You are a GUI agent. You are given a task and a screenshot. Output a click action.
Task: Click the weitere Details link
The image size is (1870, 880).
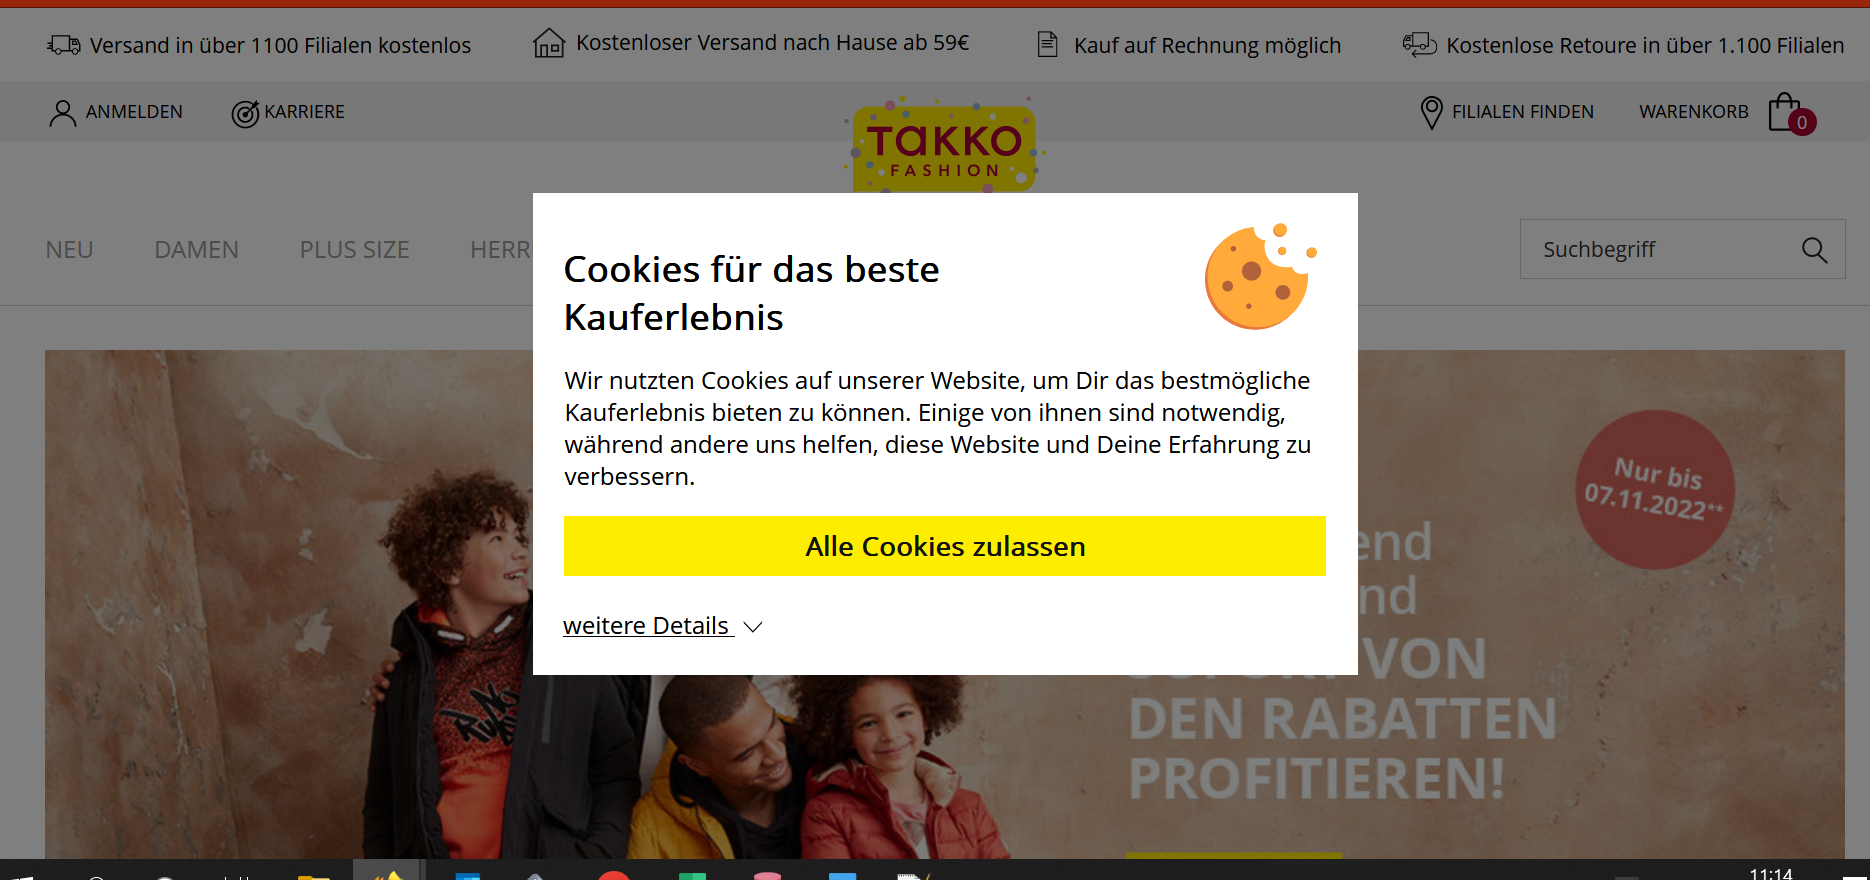pos(647,626)
